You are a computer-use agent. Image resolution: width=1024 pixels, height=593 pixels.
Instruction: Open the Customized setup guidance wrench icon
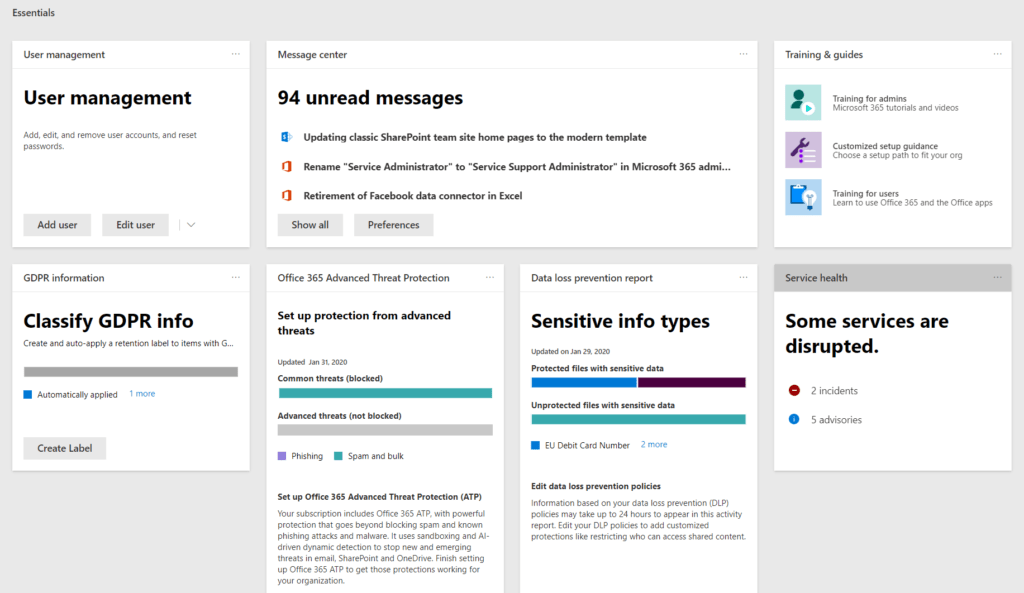pyautogui.click(x=803, y=150)
